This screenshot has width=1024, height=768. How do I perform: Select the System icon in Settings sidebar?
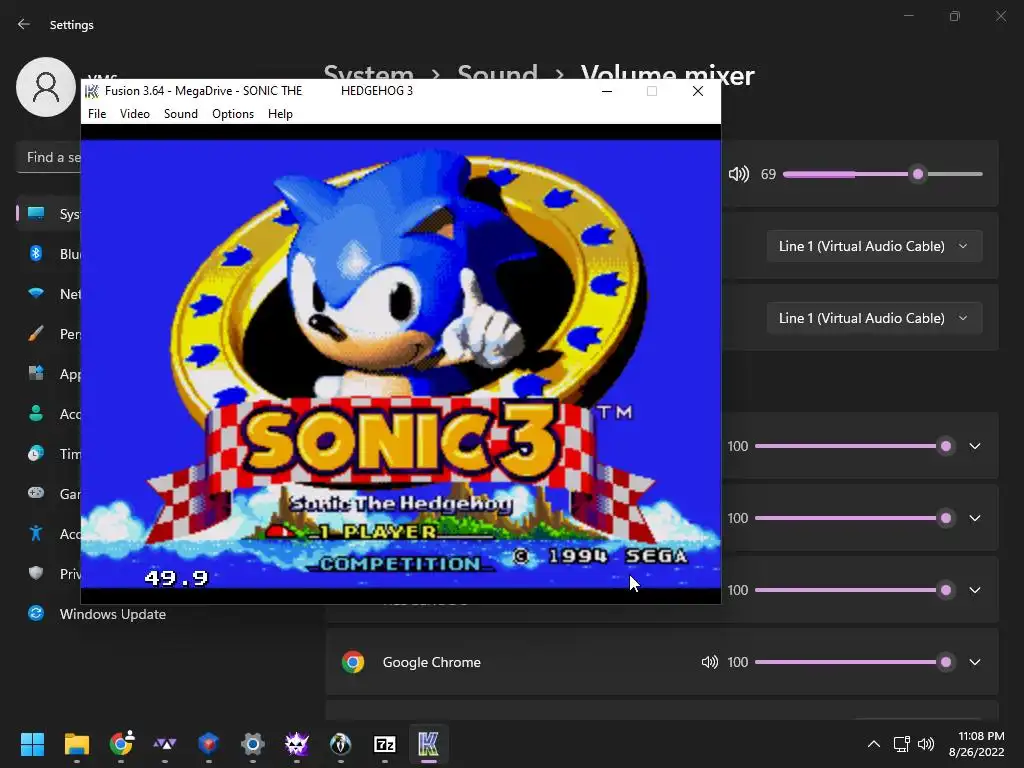36,214
